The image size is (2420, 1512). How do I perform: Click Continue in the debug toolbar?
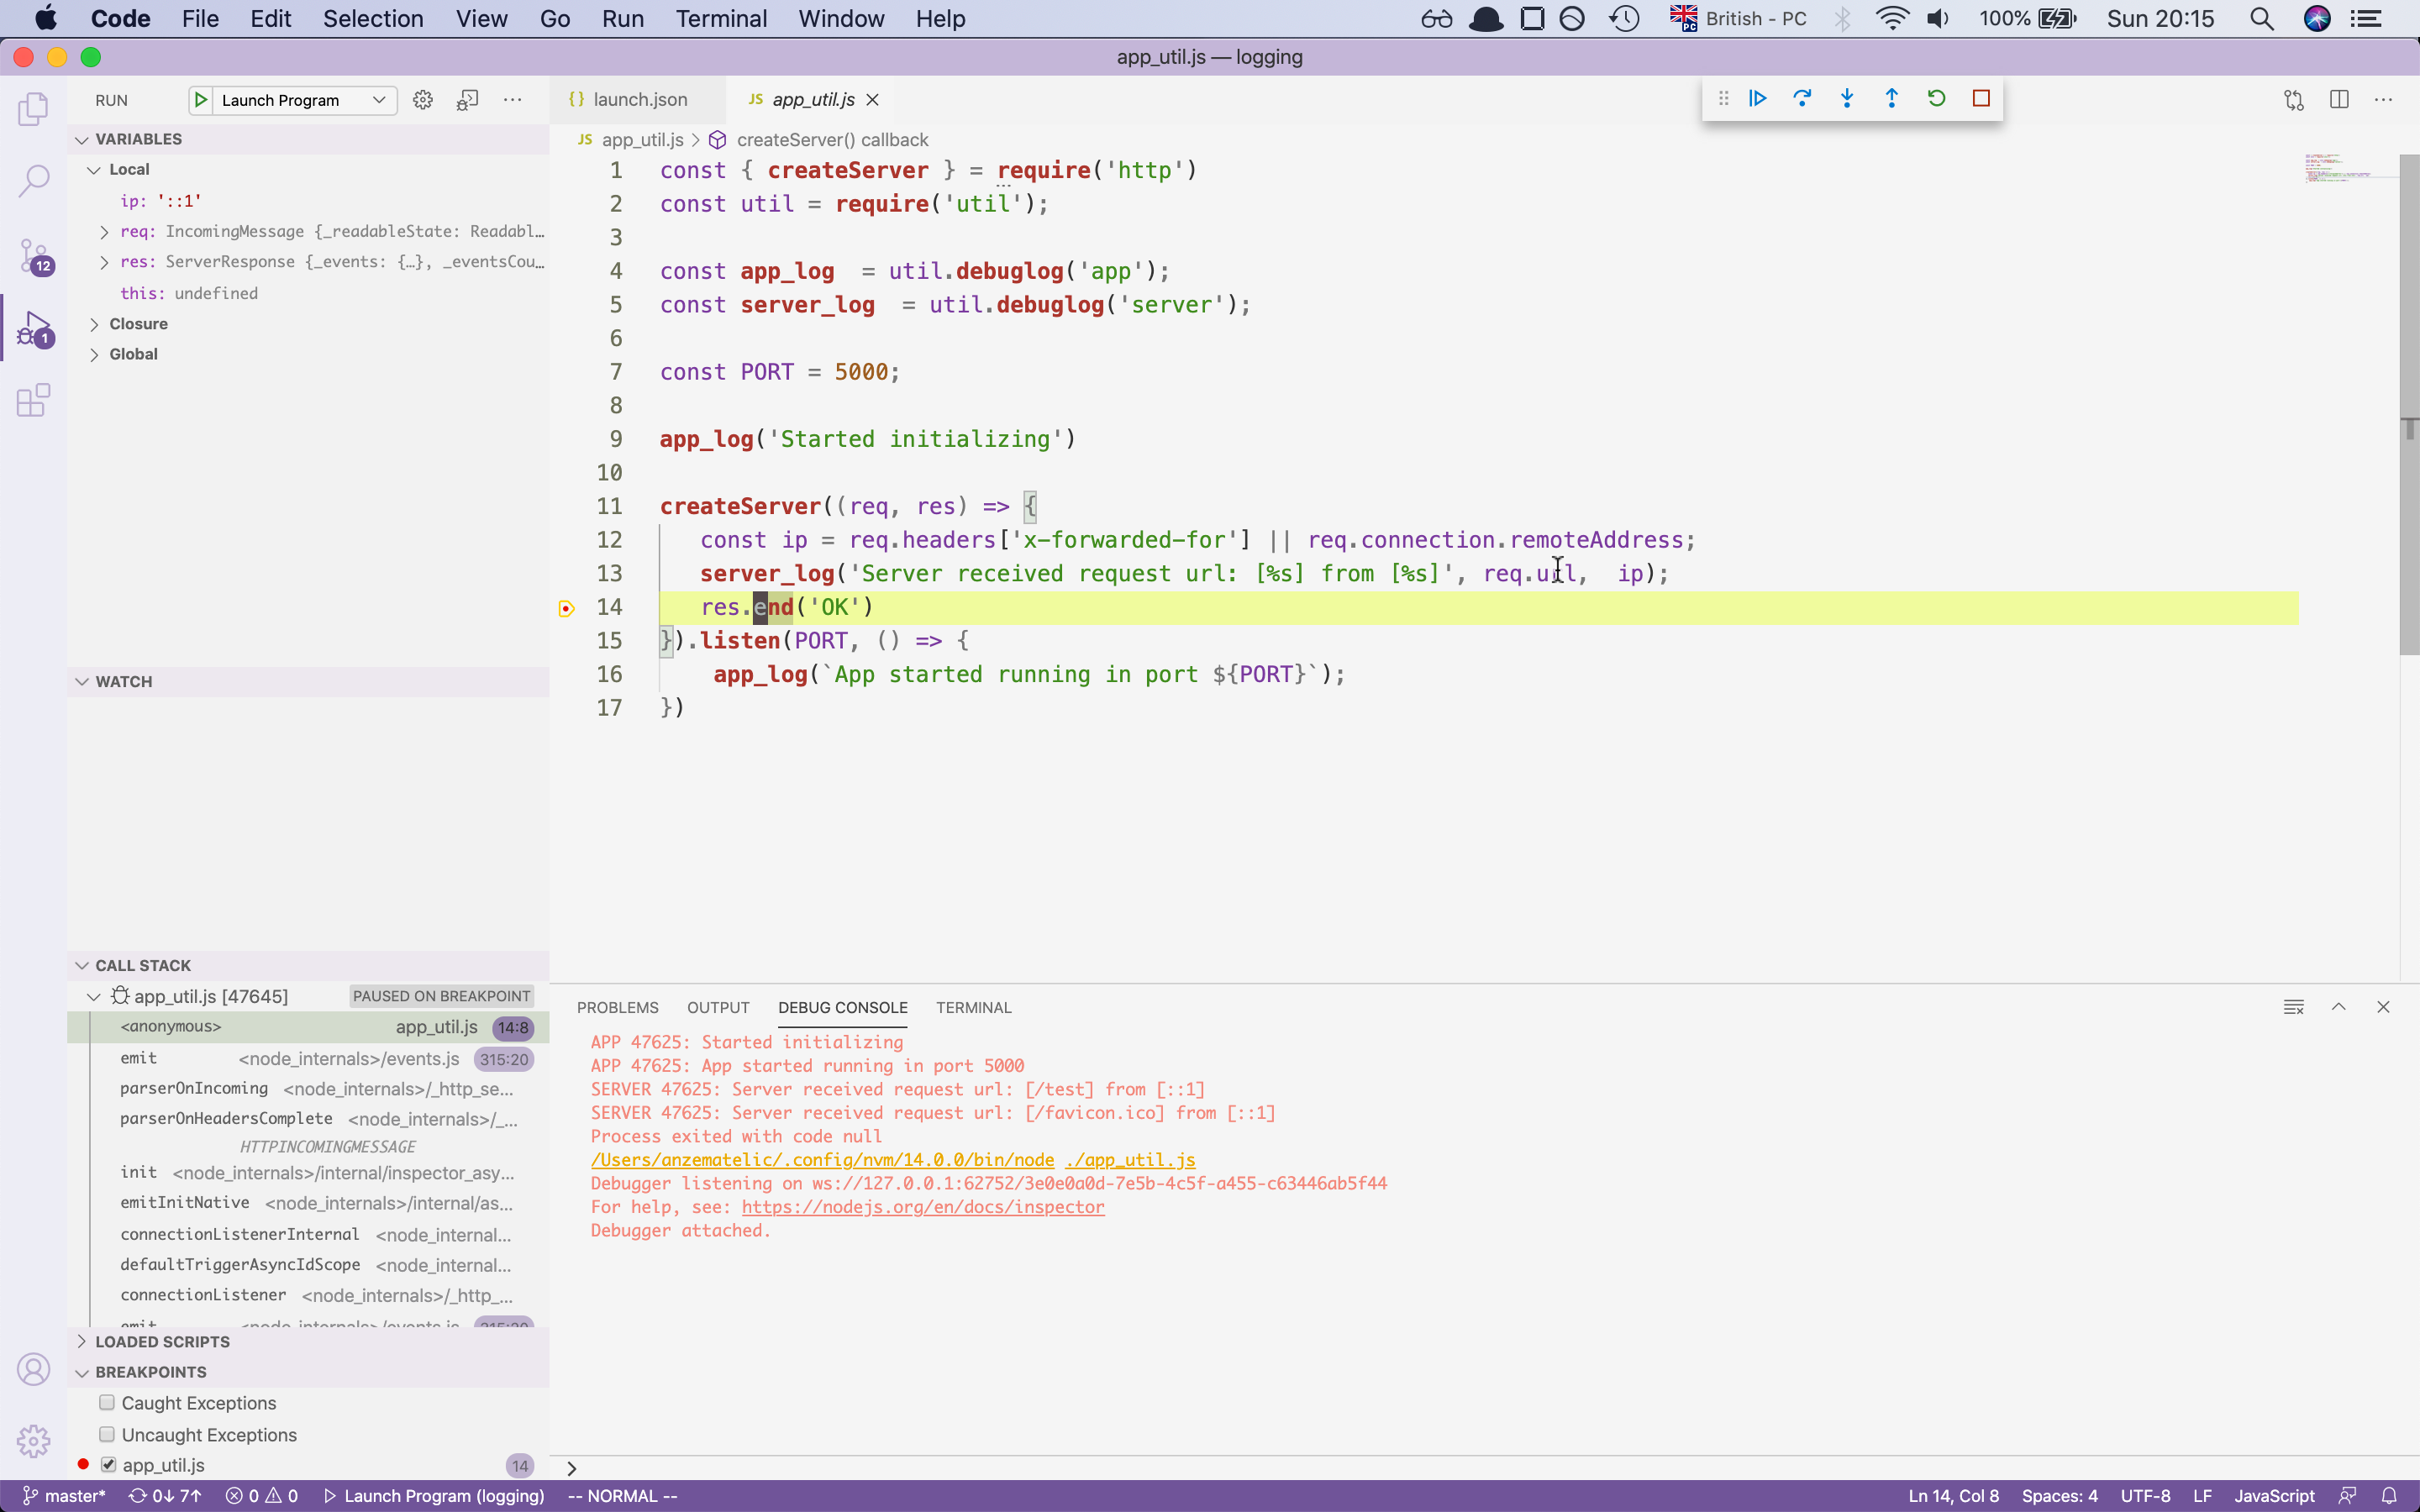[x=1757, y=98]
